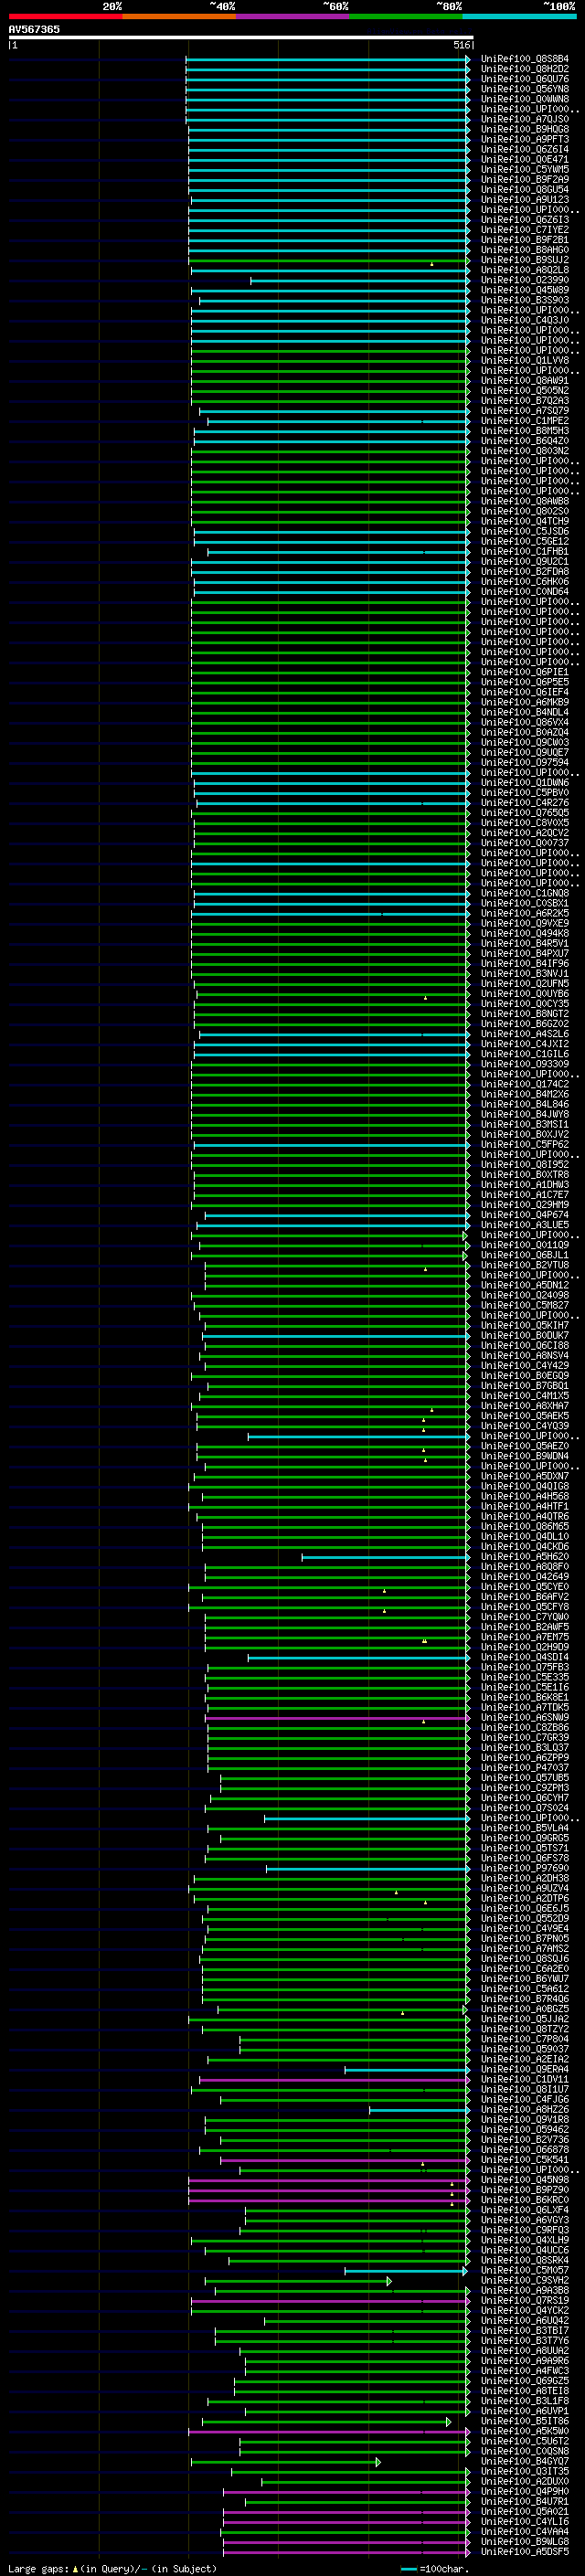This screenshot has height=2576, width=585.
Task: Select the UniRef100_Q4P9H0 entry
Action: (525, 2491)
